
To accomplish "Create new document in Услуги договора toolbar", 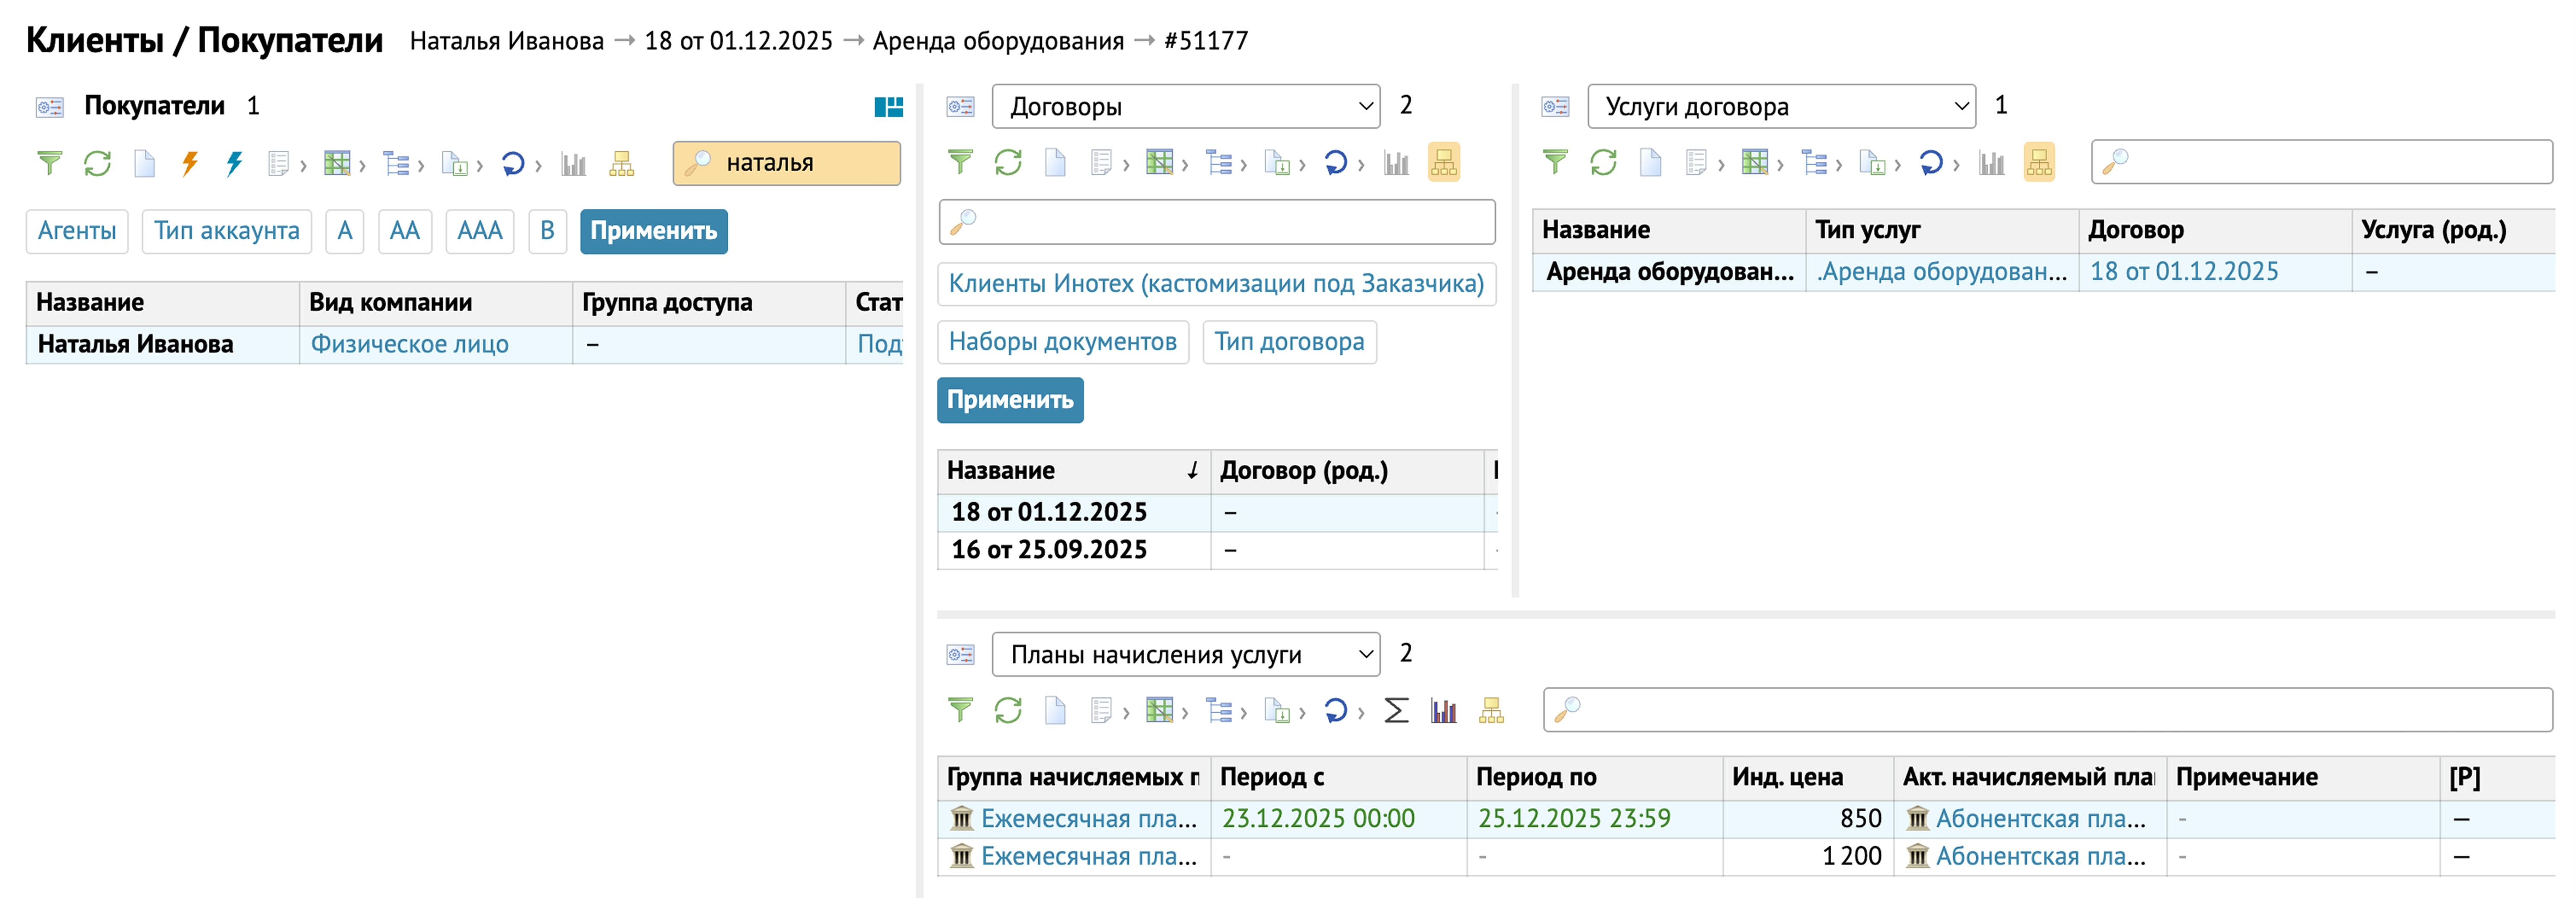I will pyautogui.click(x=1650, y=163).
